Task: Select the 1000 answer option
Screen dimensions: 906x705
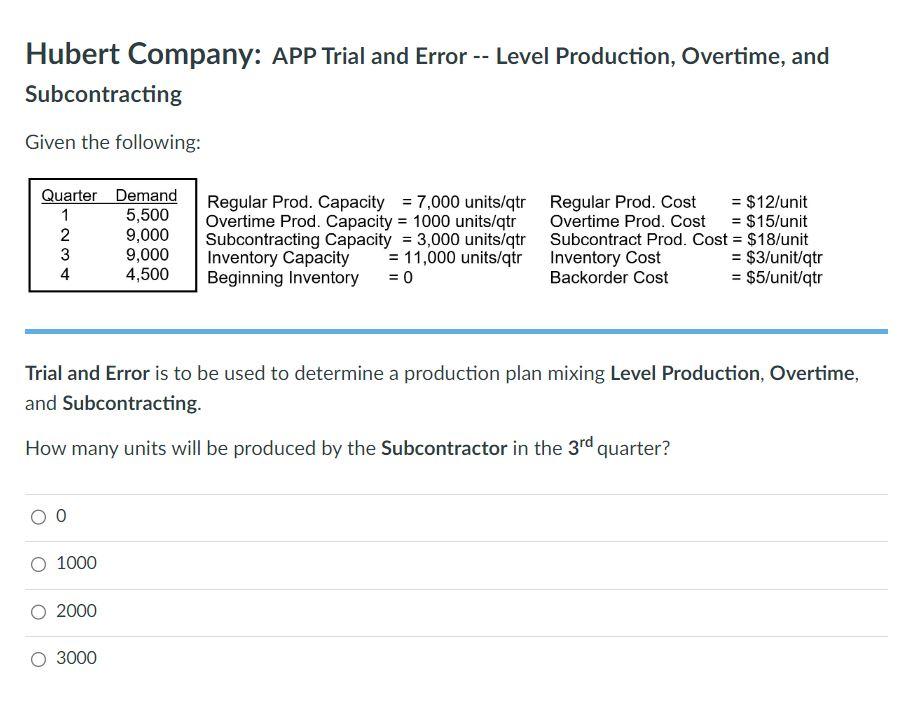Action: pyautogui.click(x=37, y=564)
